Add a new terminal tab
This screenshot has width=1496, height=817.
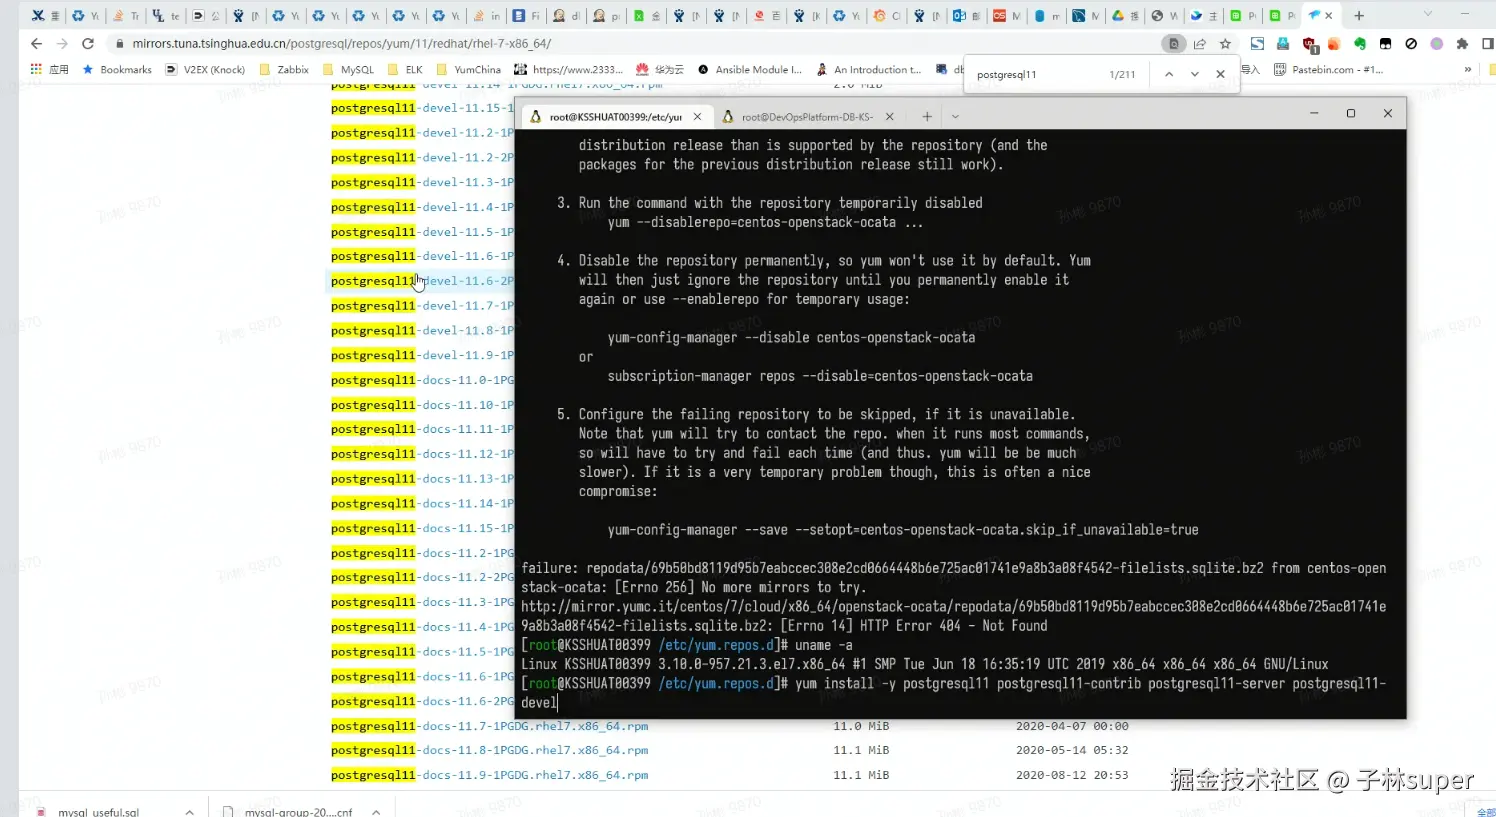pos(927,117)
